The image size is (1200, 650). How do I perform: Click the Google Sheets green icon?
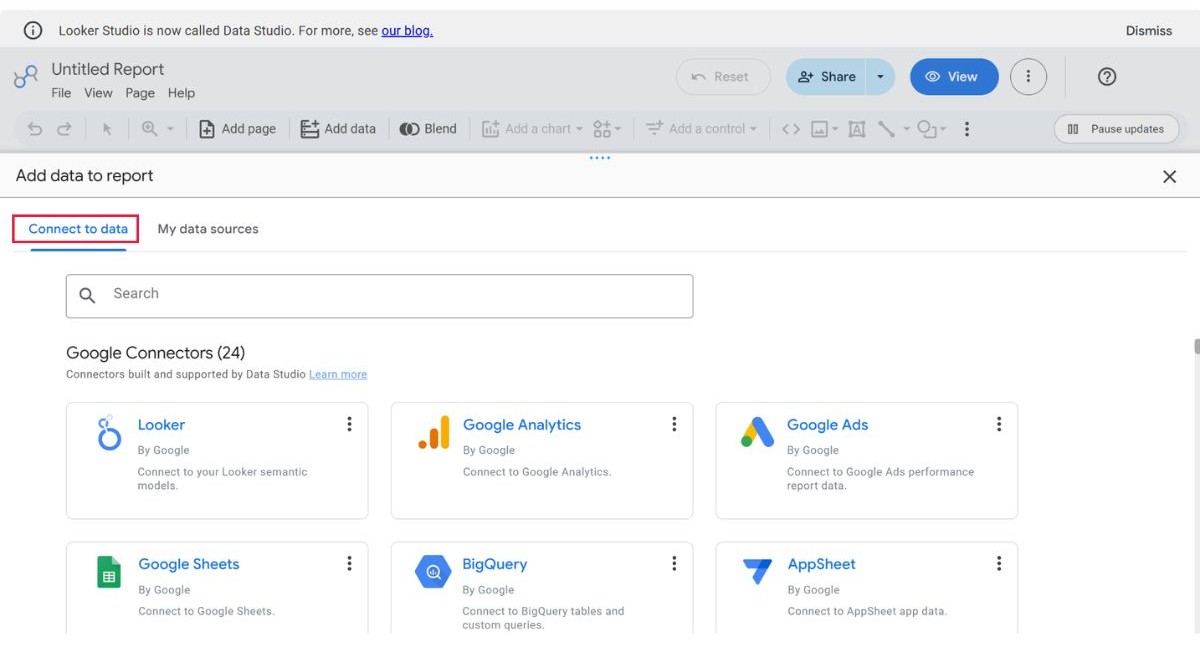point(109,572)
